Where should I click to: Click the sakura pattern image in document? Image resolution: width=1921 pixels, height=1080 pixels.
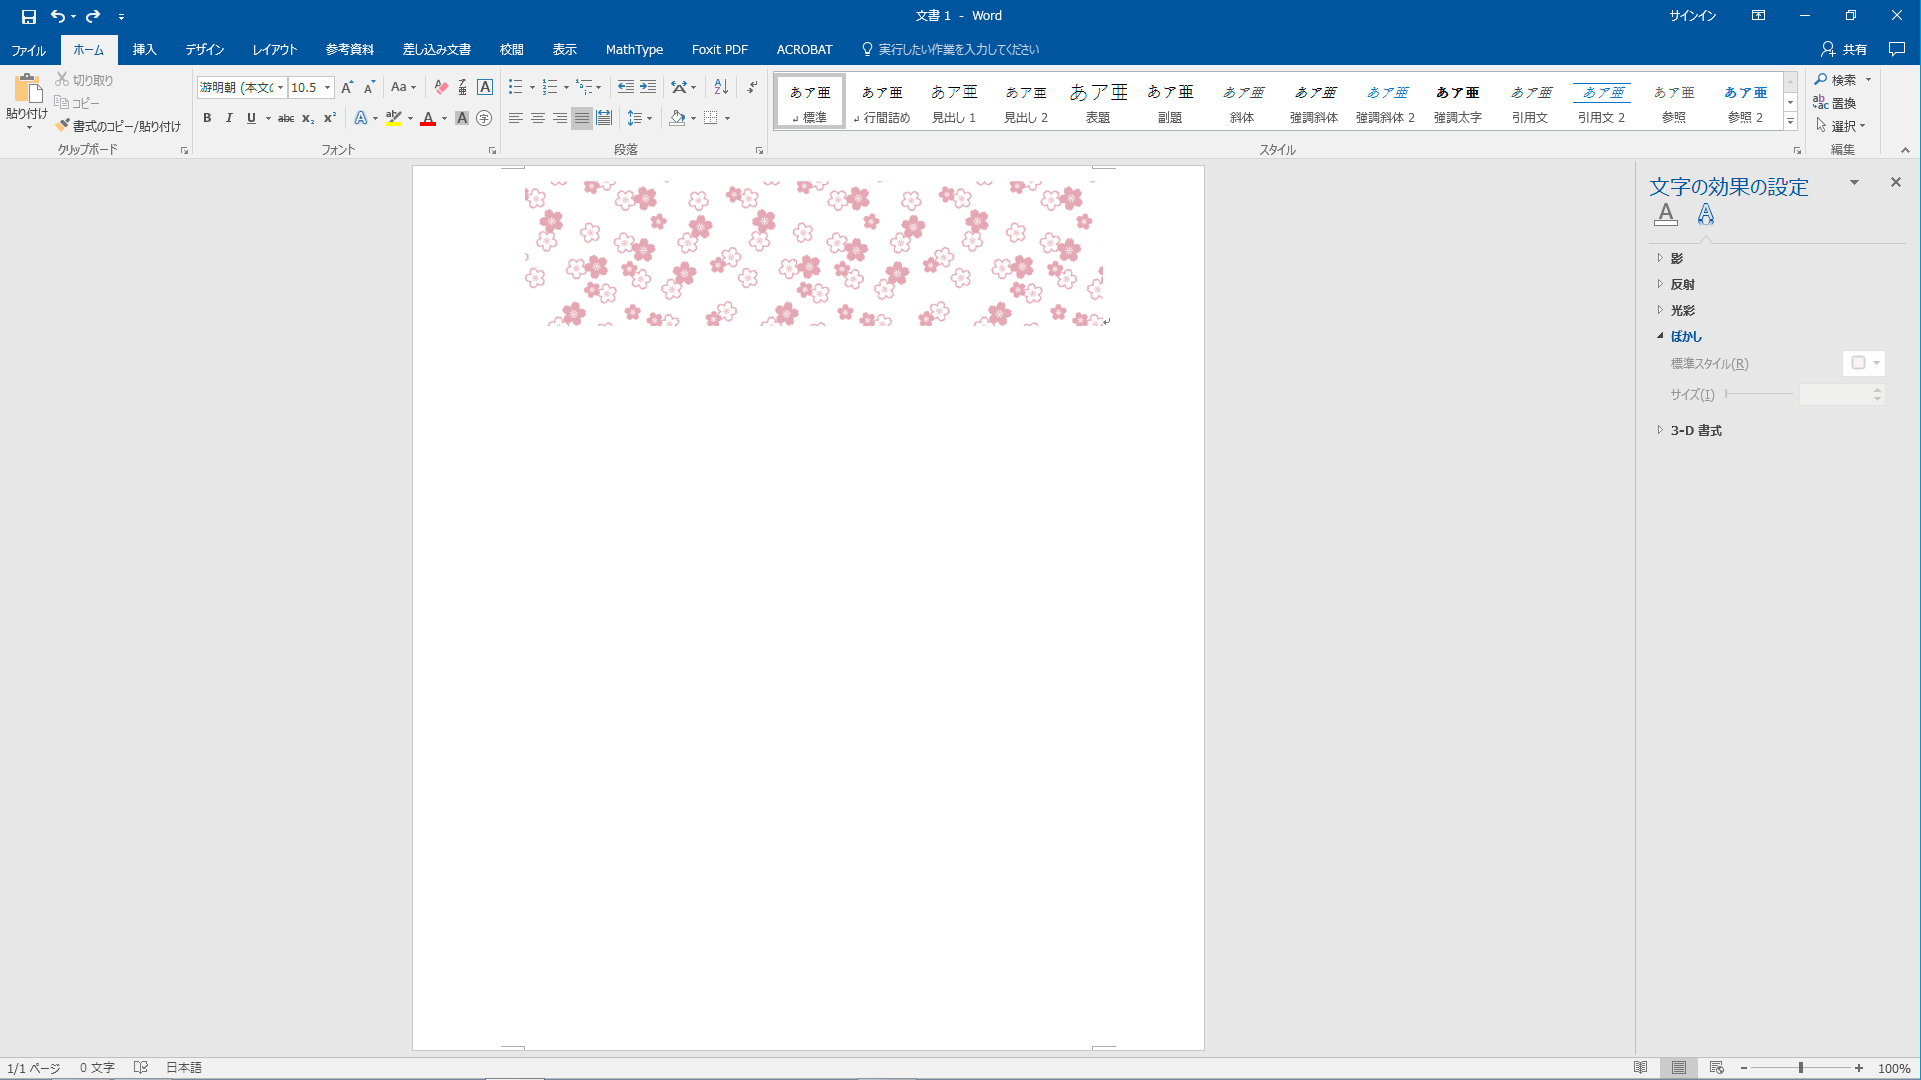pos(814,254)
